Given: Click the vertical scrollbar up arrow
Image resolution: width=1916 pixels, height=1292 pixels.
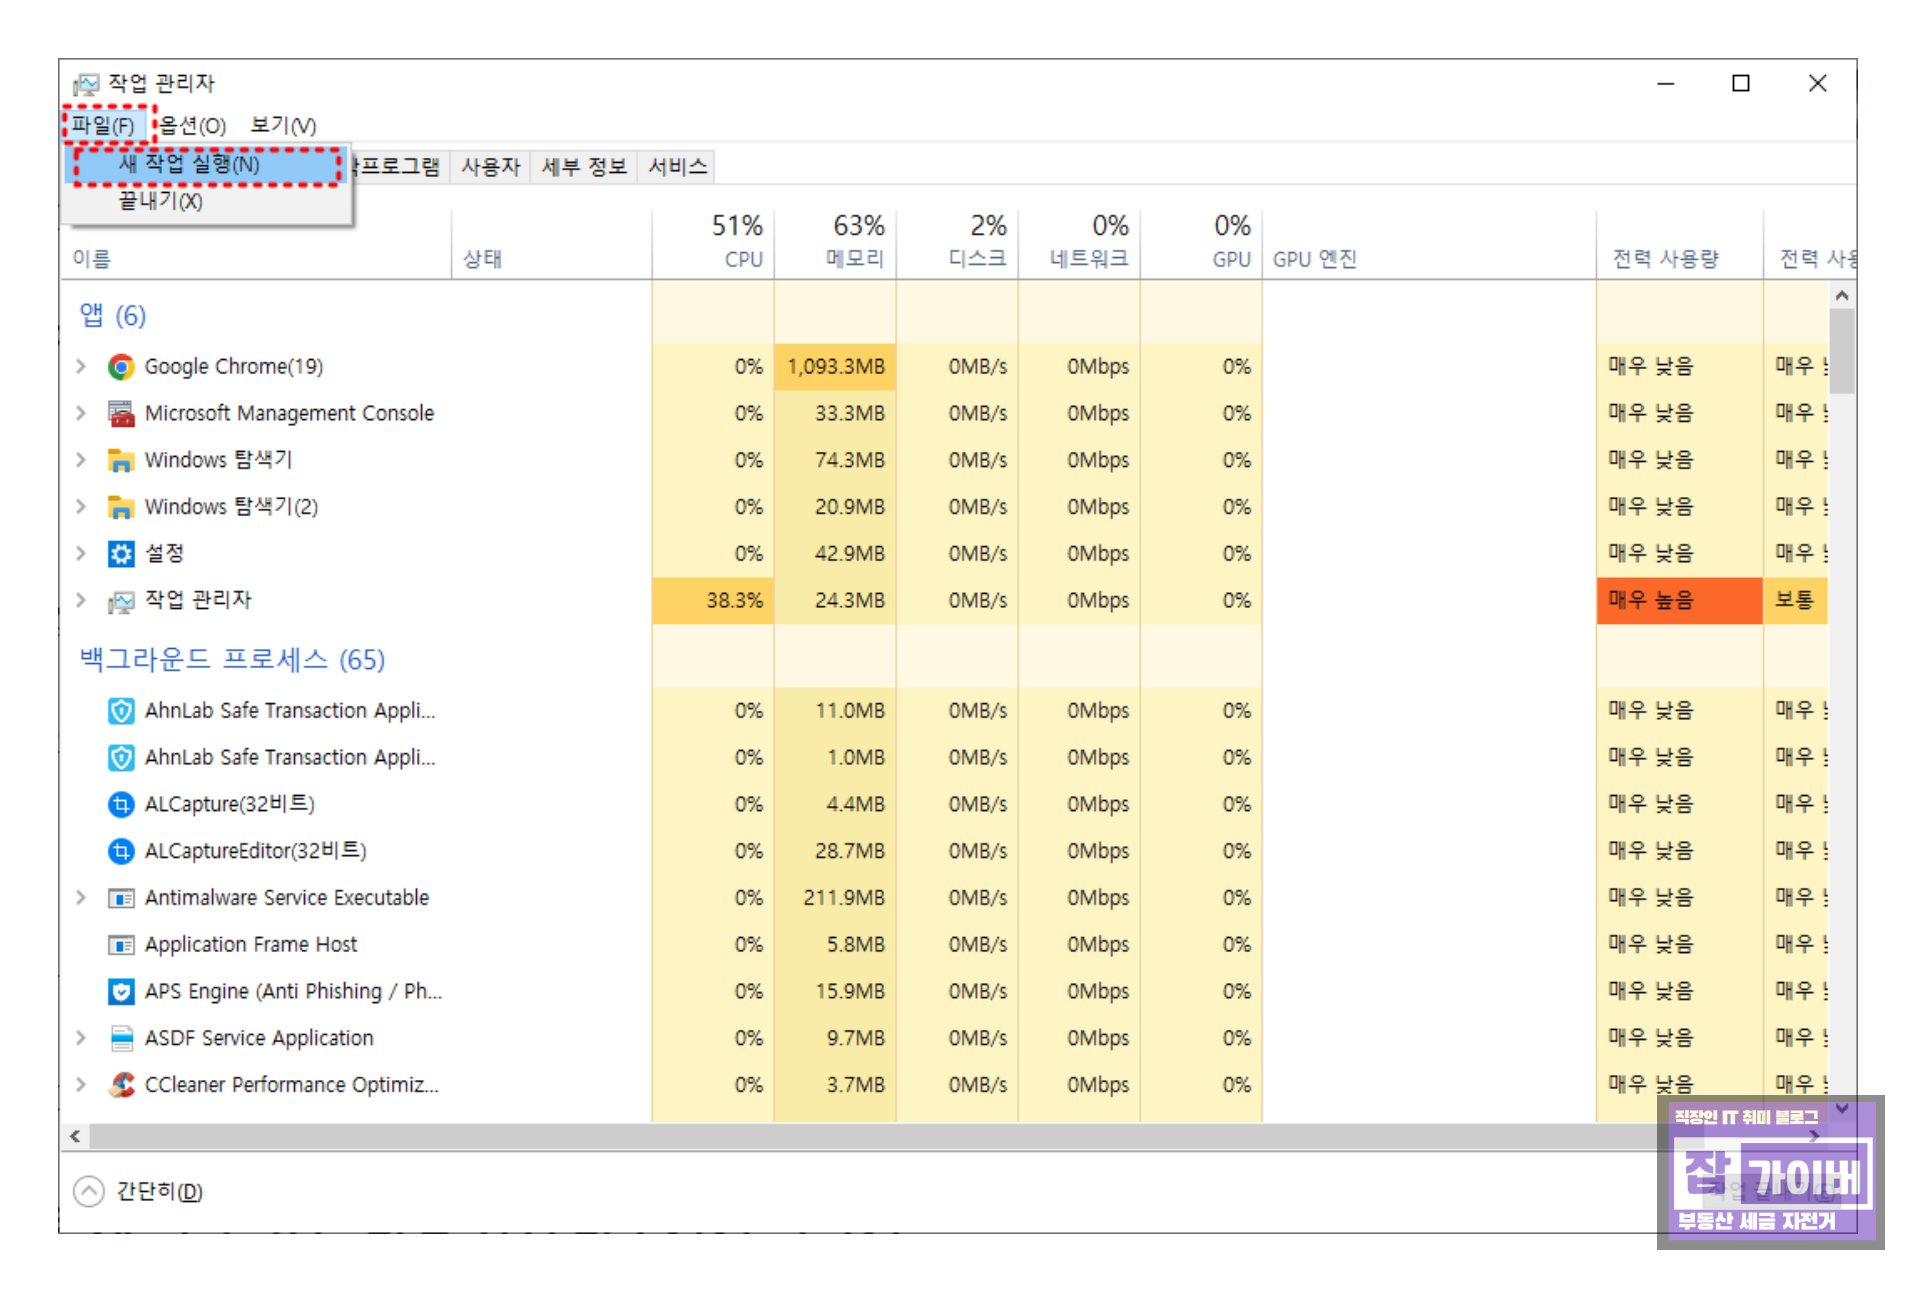Looking at the screenshot, I should (x=1842, y=296).
